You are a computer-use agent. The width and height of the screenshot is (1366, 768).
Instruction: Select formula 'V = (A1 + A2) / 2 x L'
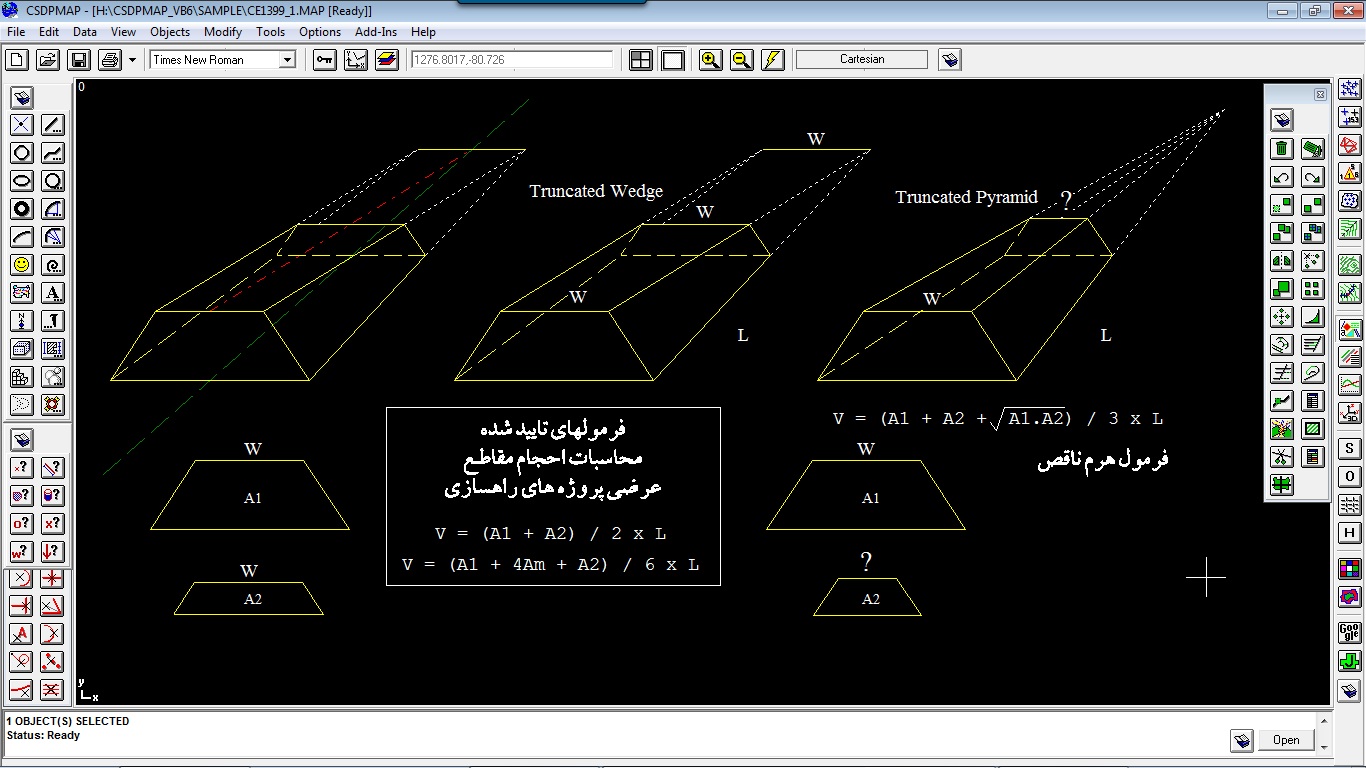551,534
